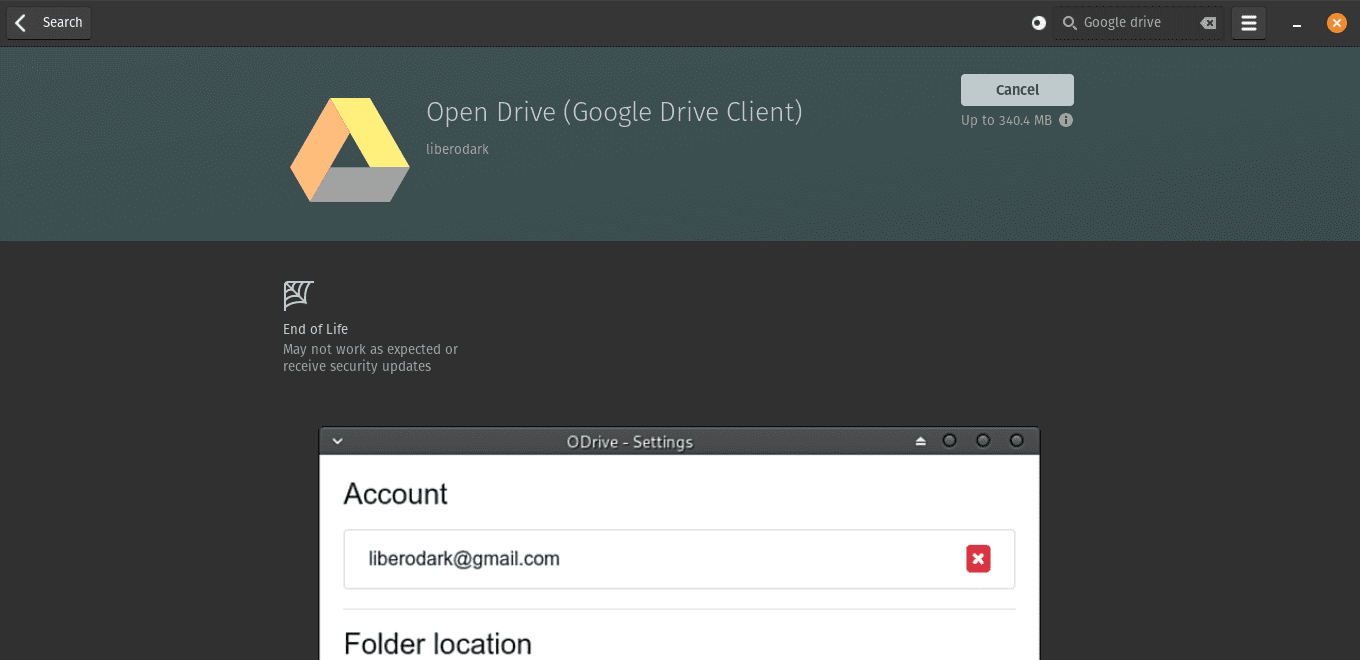Click the red remove account icon
Viewport: 1360px width, 660px height.
click(978, 559)
